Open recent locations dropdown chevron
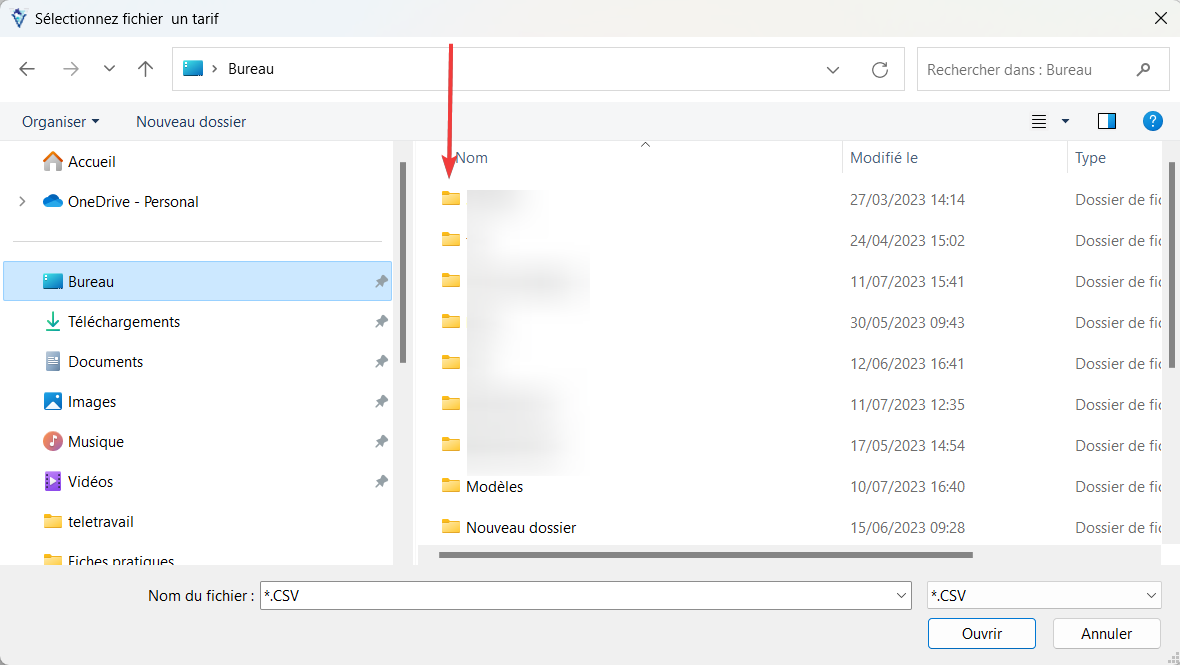Screen dimensions: 1180x665 coord(109,69)
